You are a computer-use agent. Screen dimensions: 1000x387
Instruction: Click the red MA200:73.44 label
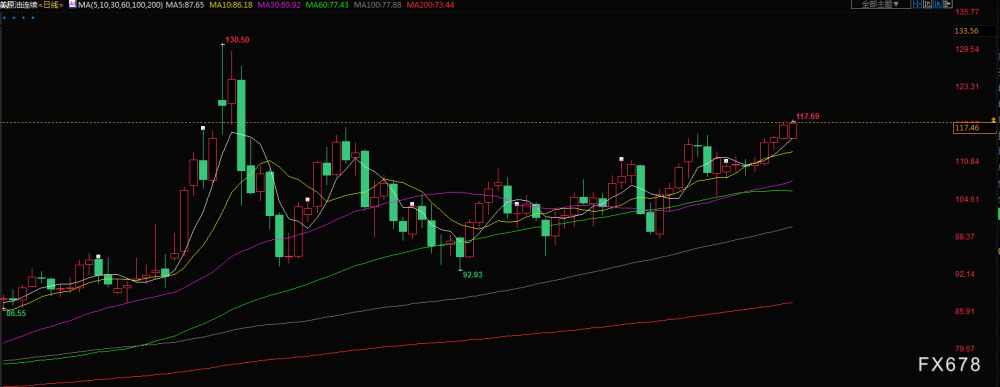coord(430,5)
